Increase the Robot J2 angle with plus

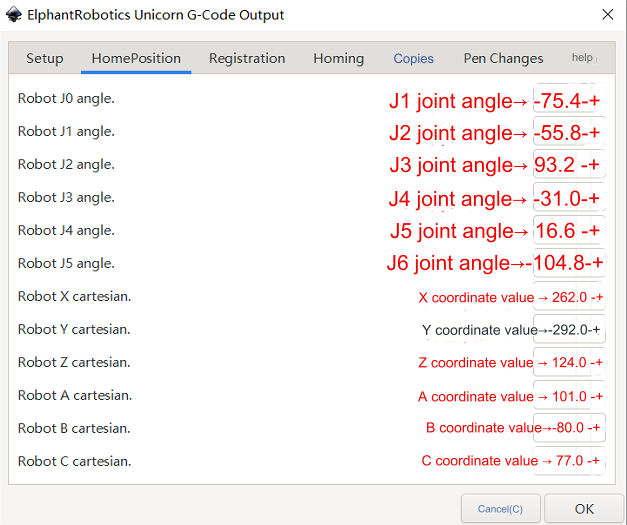pos(594,165)
